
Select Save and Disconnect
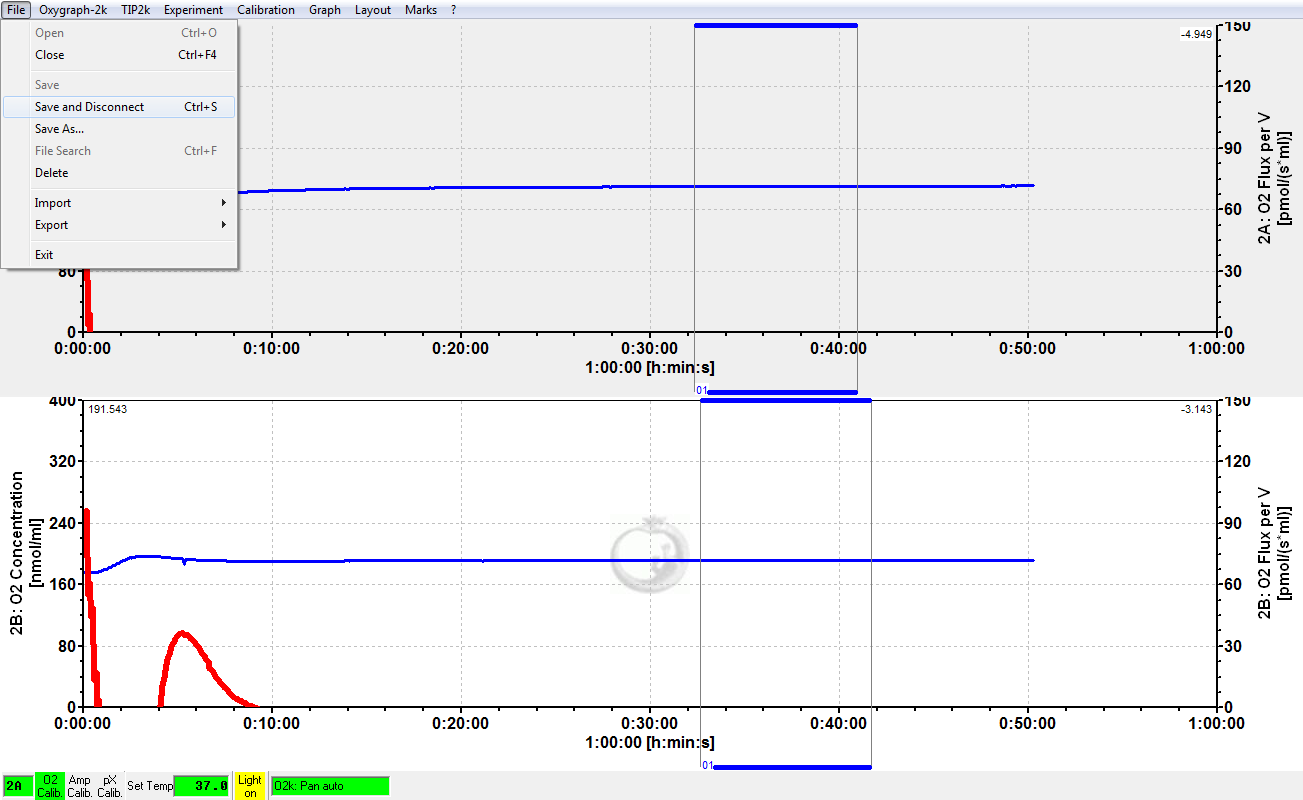pos(119,107)
